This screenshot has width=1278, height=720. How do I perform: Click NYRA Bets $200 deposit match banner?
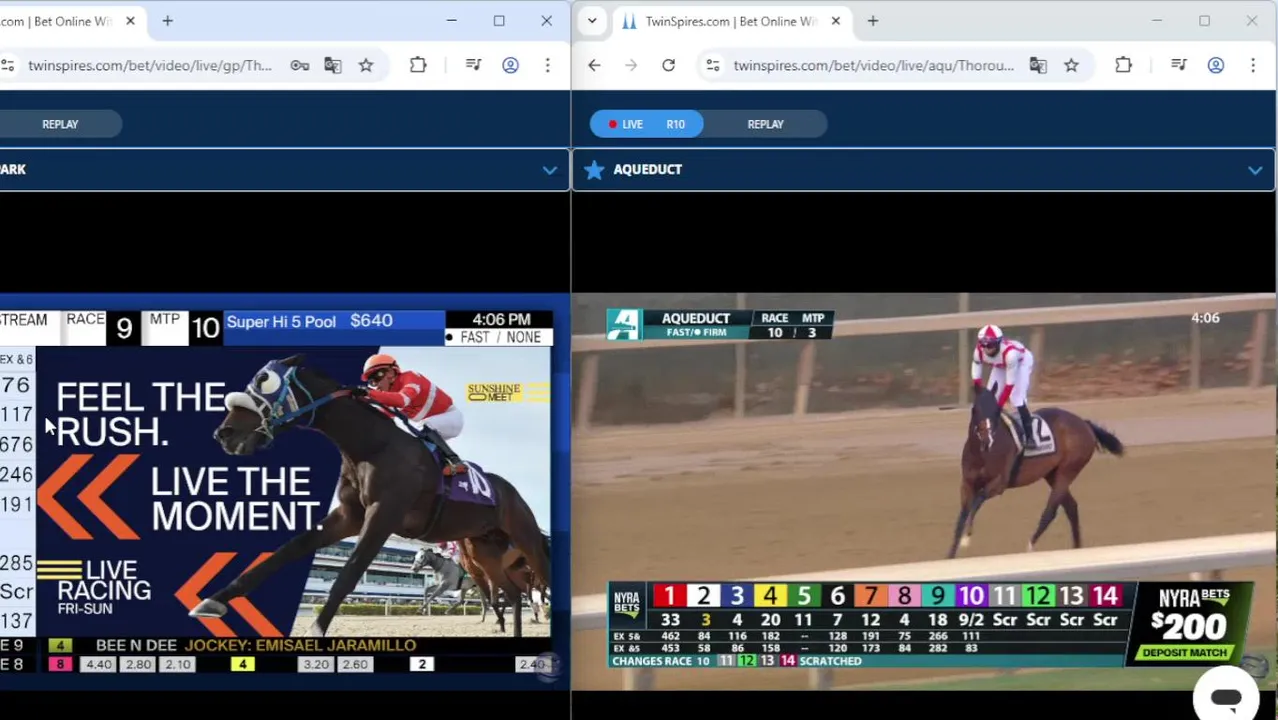(x=1192, y=624)
